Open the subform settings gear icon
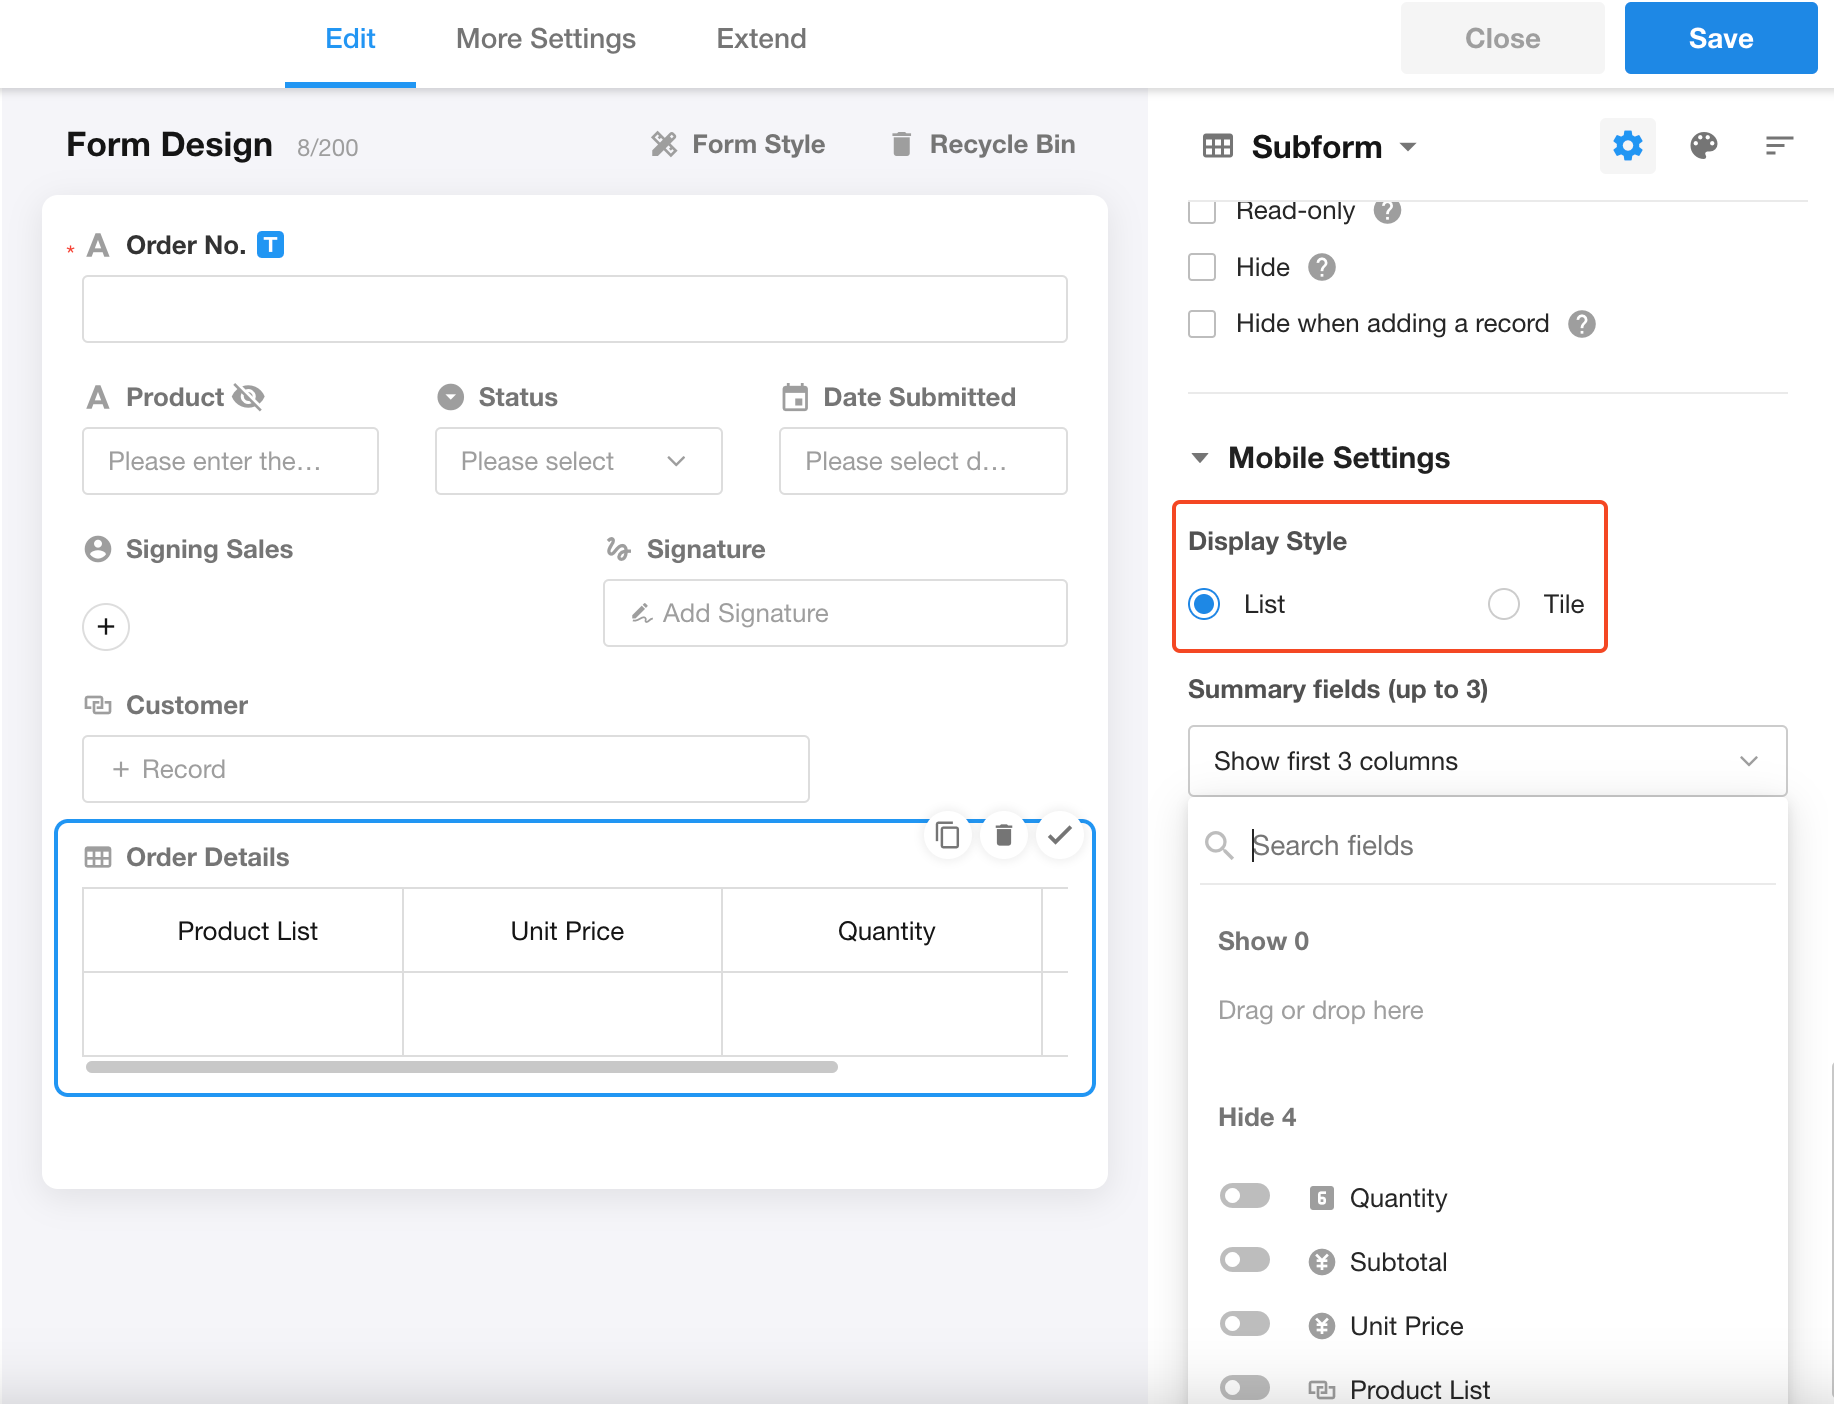The width and height of the screenshot is (1834, 1404). [x=1627, y=146]
